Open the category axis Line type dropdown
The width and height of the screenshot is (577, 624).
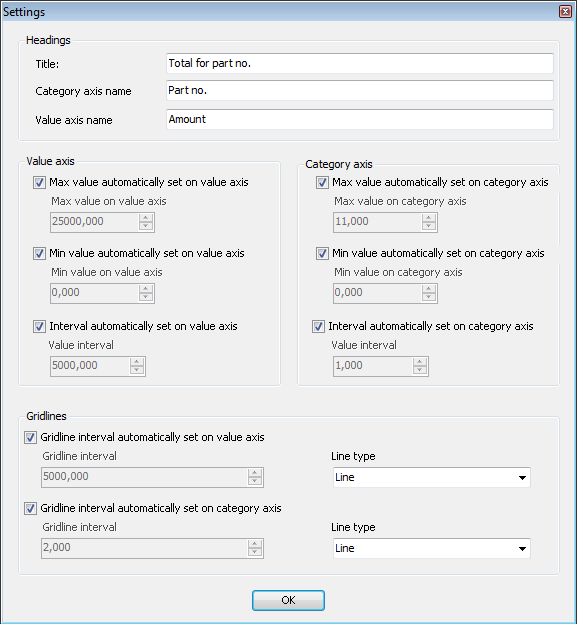pyautogui.click(x=432, y=548)
